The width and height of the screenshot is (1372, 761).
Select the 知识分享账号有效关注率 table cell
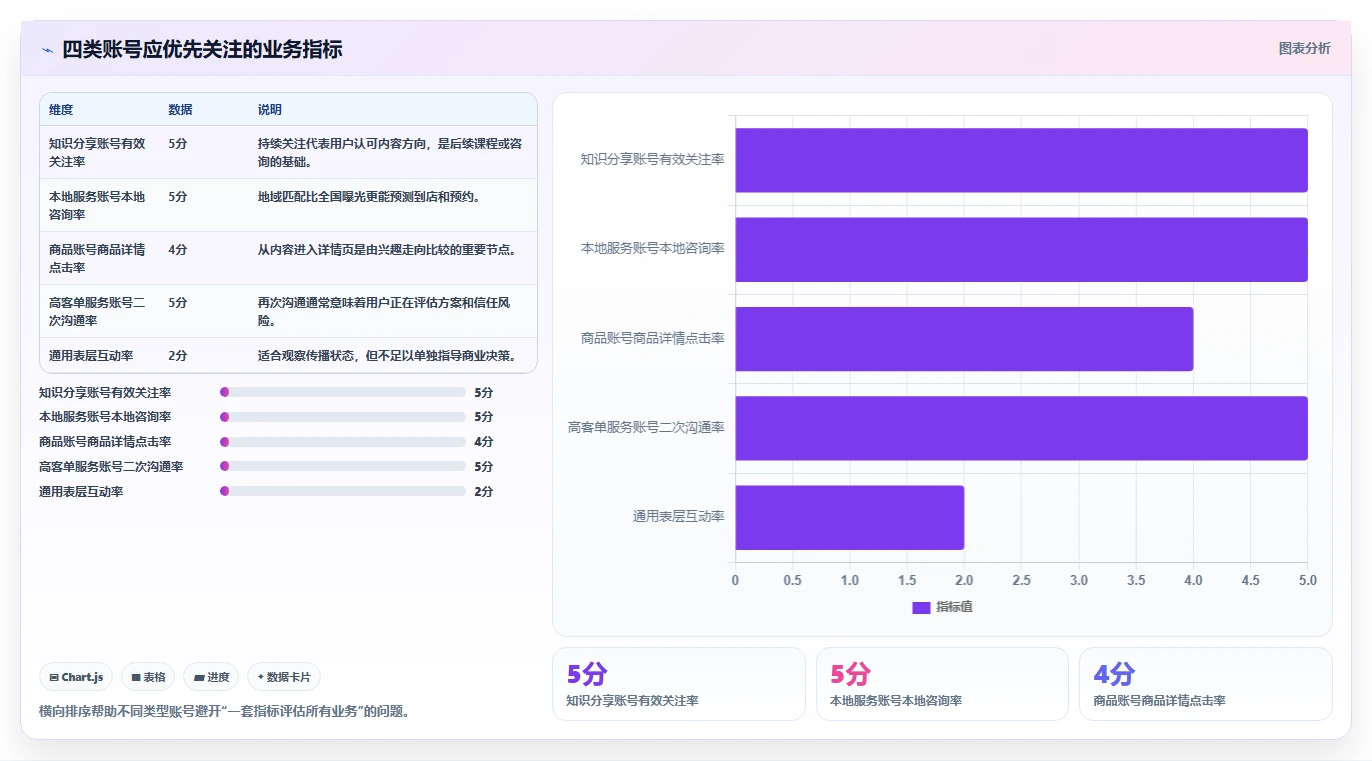pos(97,153)
